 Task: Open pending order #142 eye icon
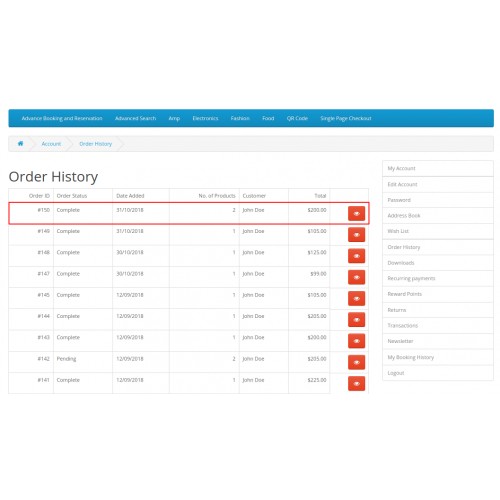pyautogui.click(x=356, y=362)
